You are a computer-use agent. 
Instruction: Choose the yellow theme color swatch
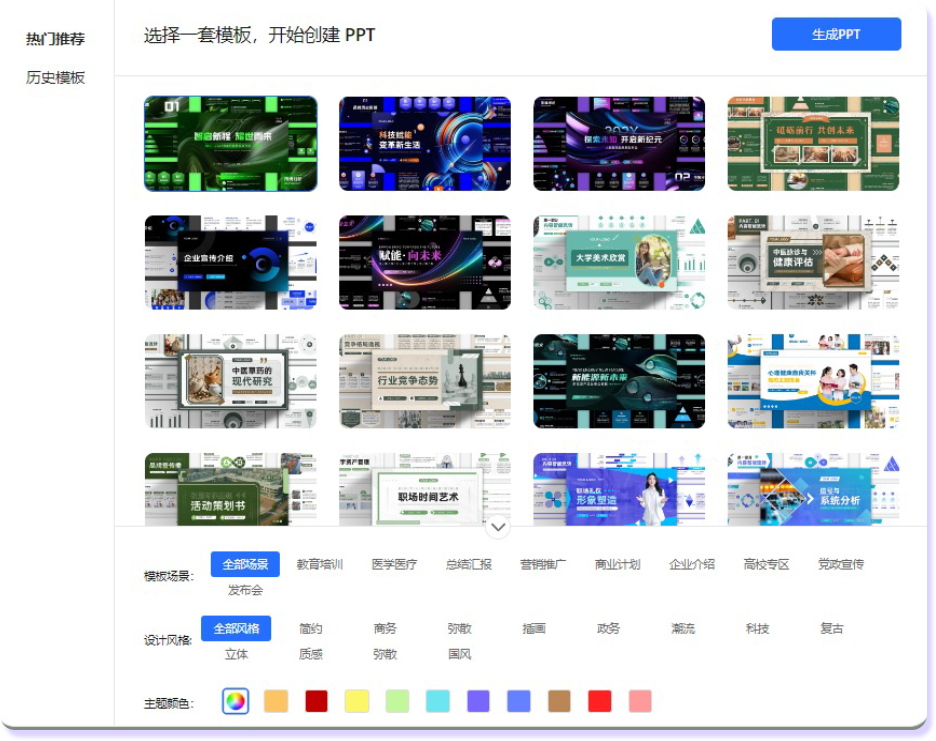coord(356,701)
